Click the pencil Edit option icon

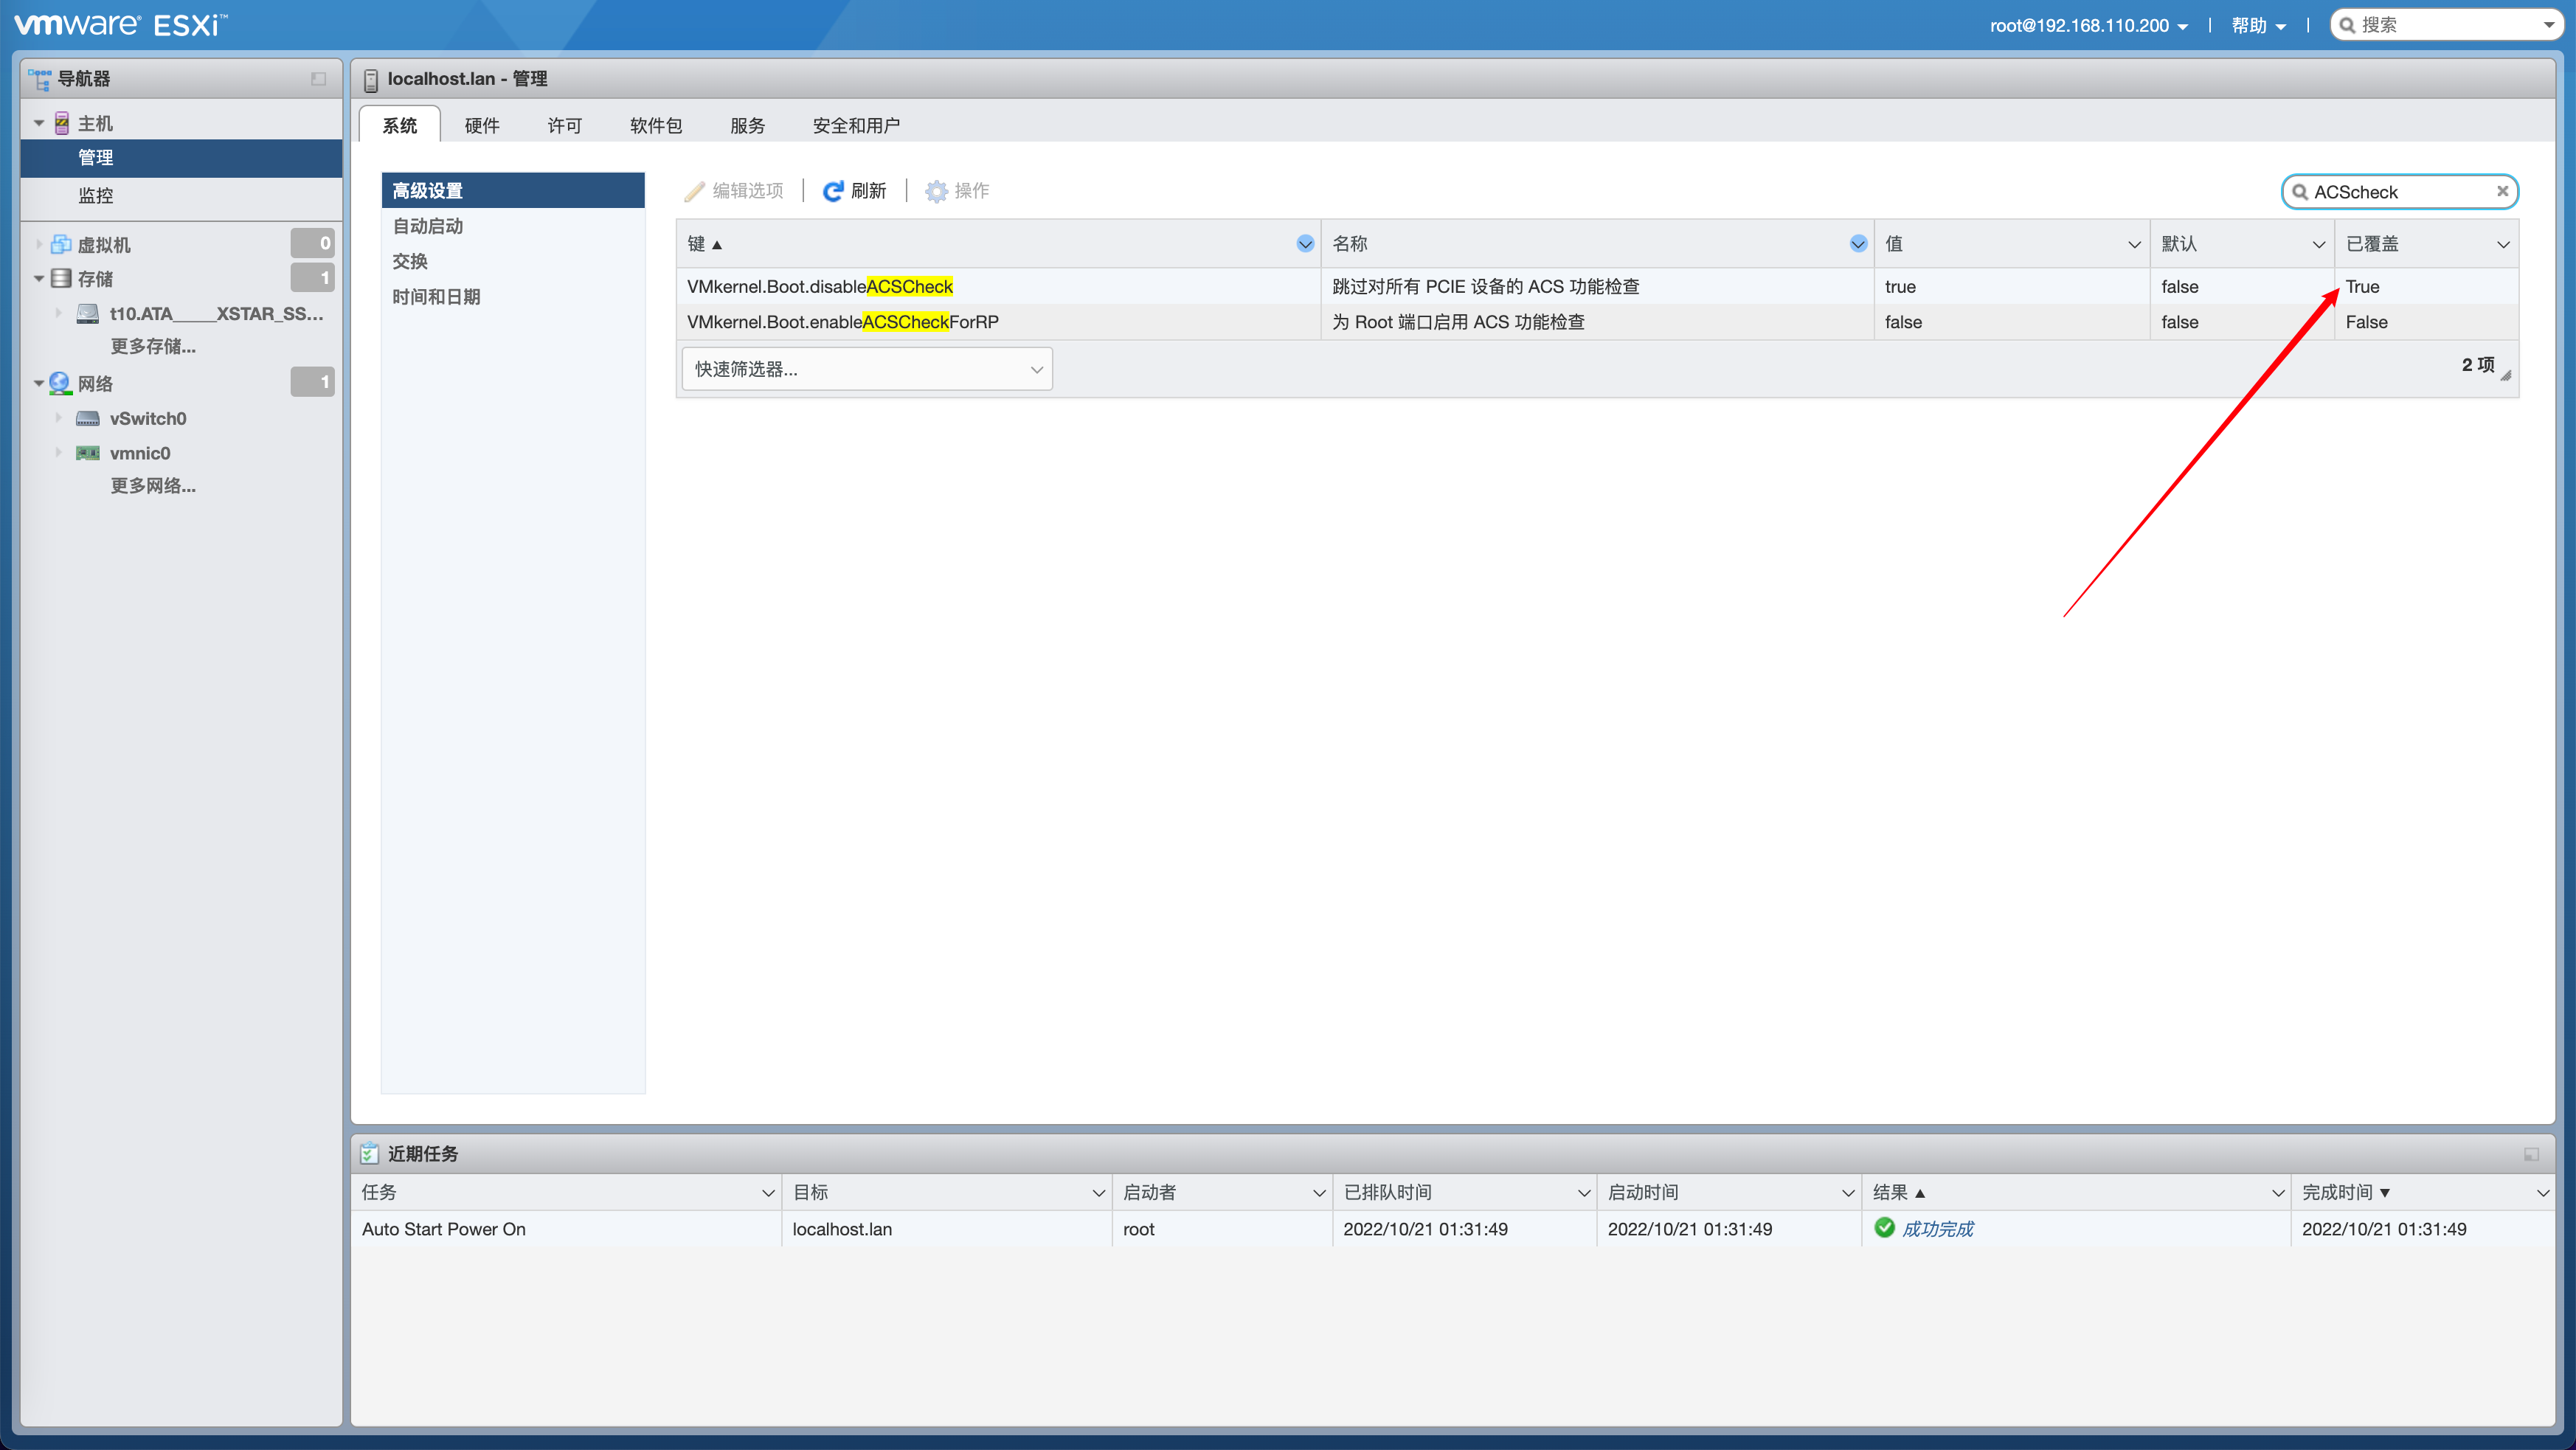[694, 191]
